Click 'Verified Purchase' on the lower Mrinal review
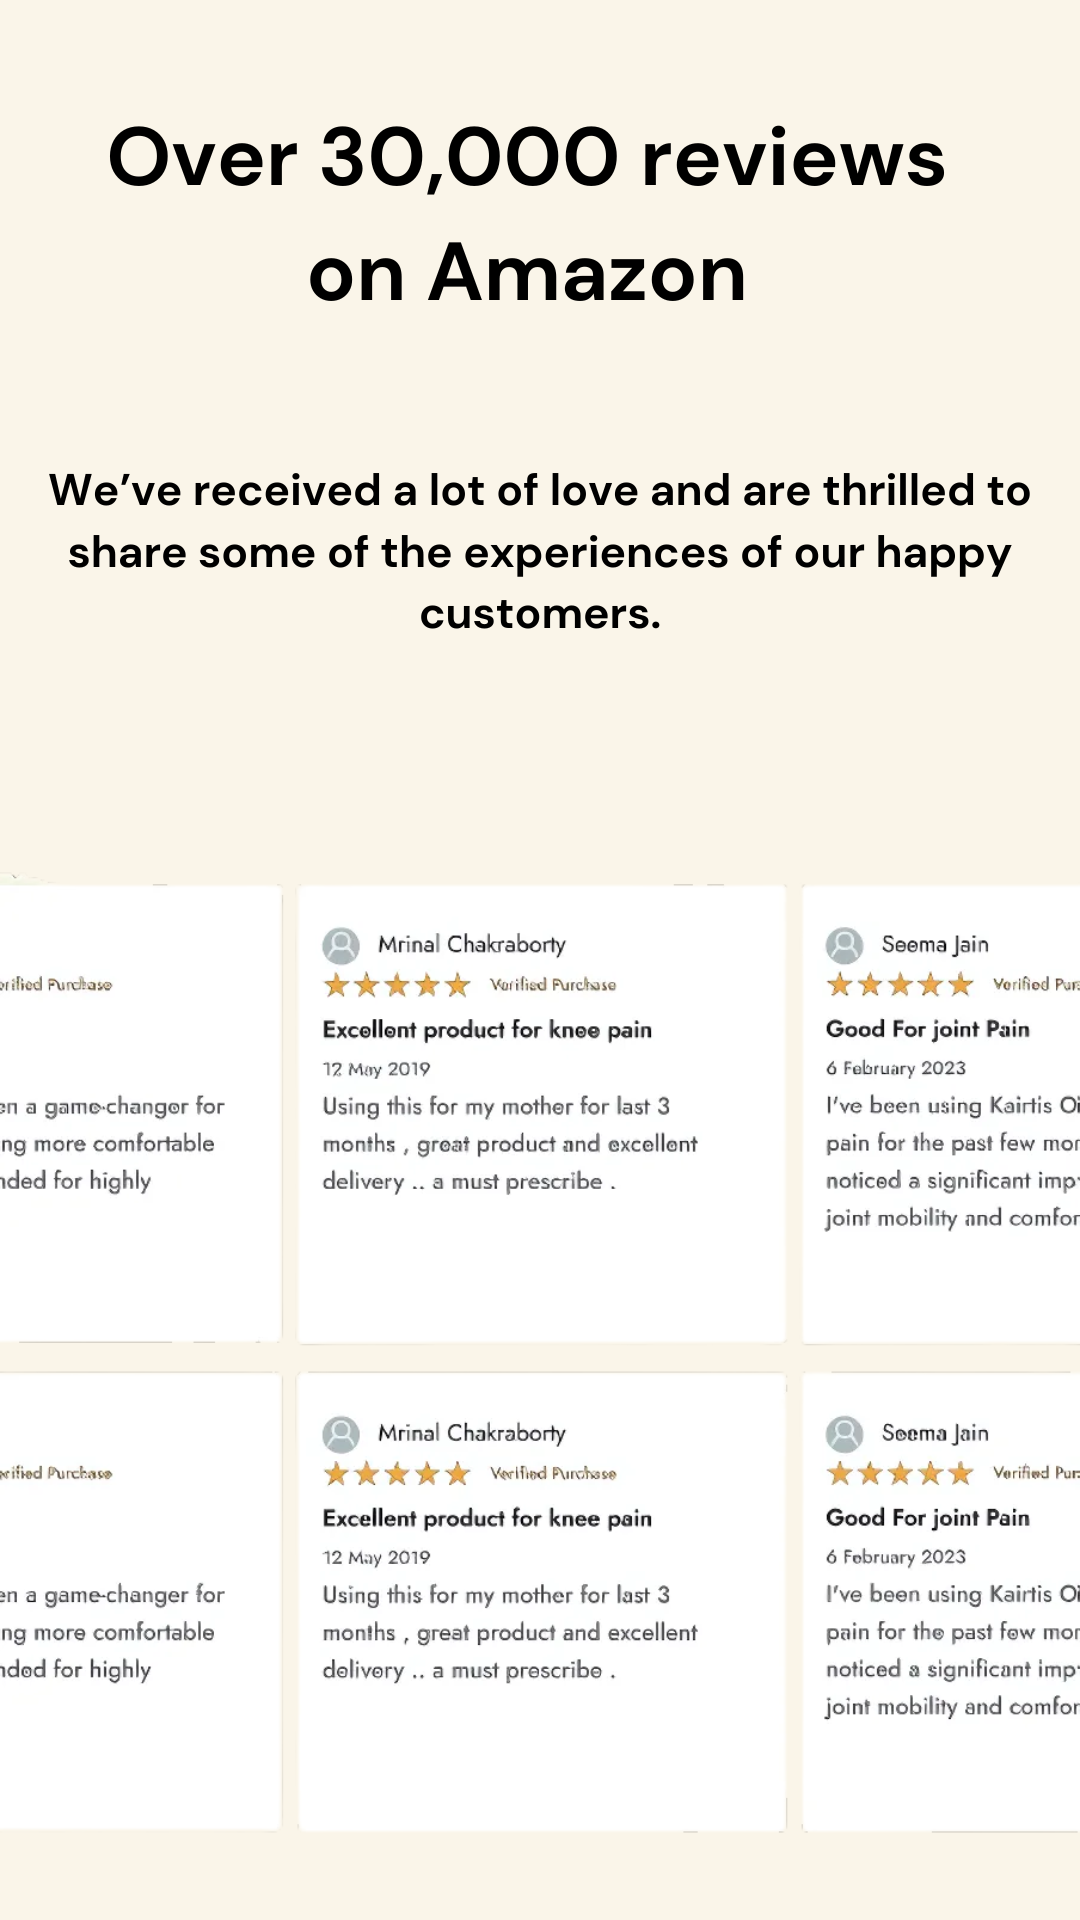 553,1473
